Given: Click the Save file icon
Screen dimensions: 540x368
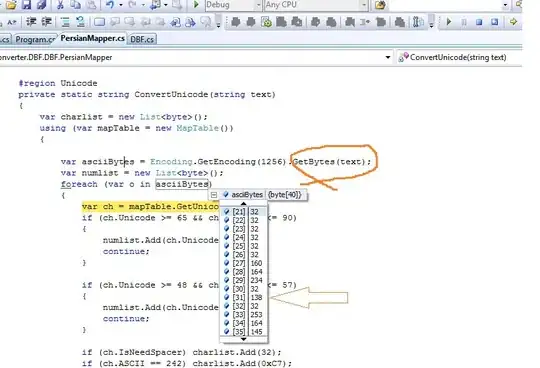Looking at the screenshot, I should 26,5.
